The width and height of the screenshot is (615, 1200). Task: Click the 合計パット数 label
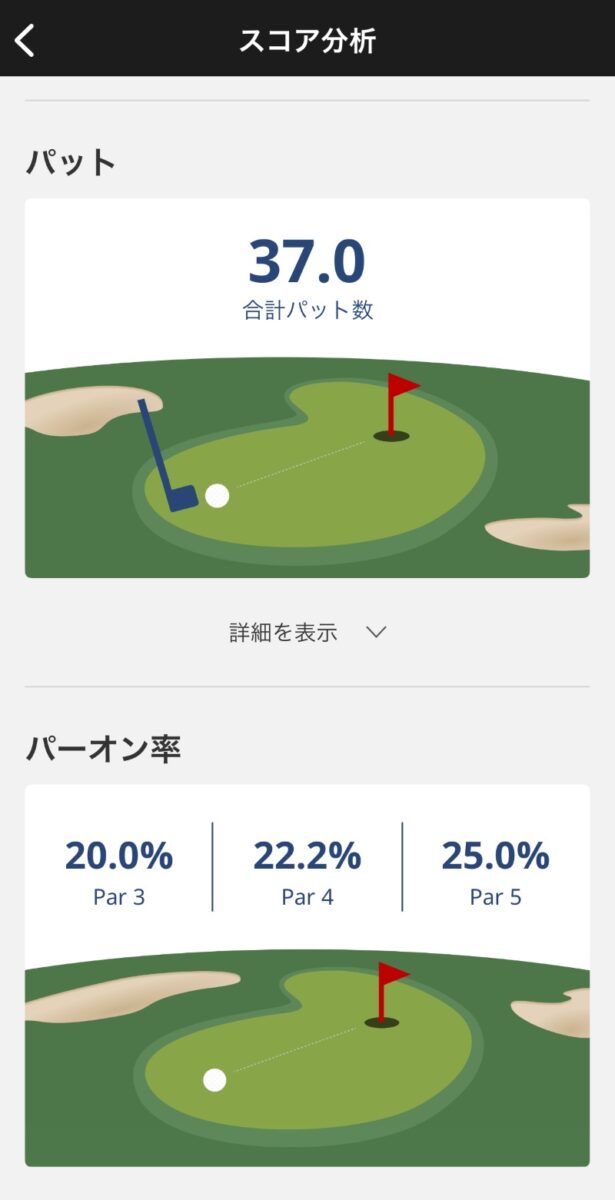click(307, 310)
